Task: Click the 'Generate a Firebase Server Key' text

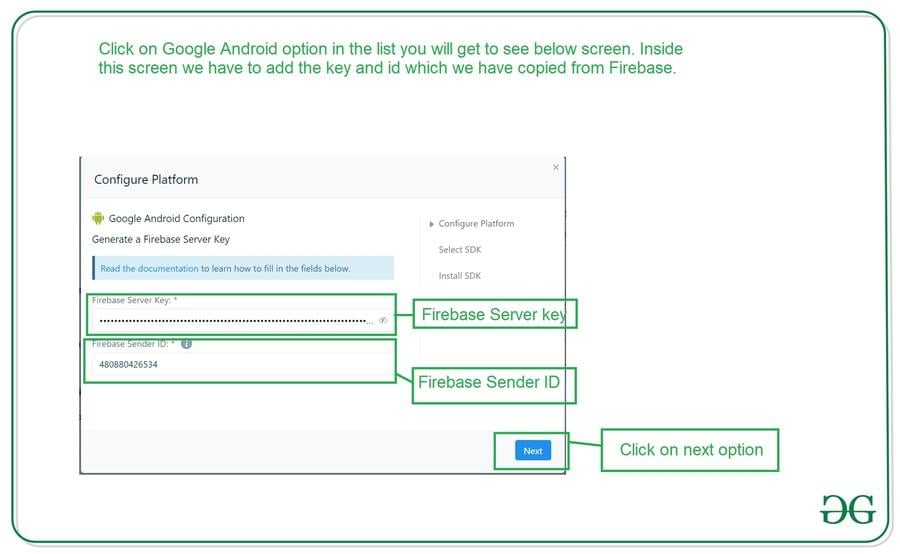Action: (x=161, y=239)
